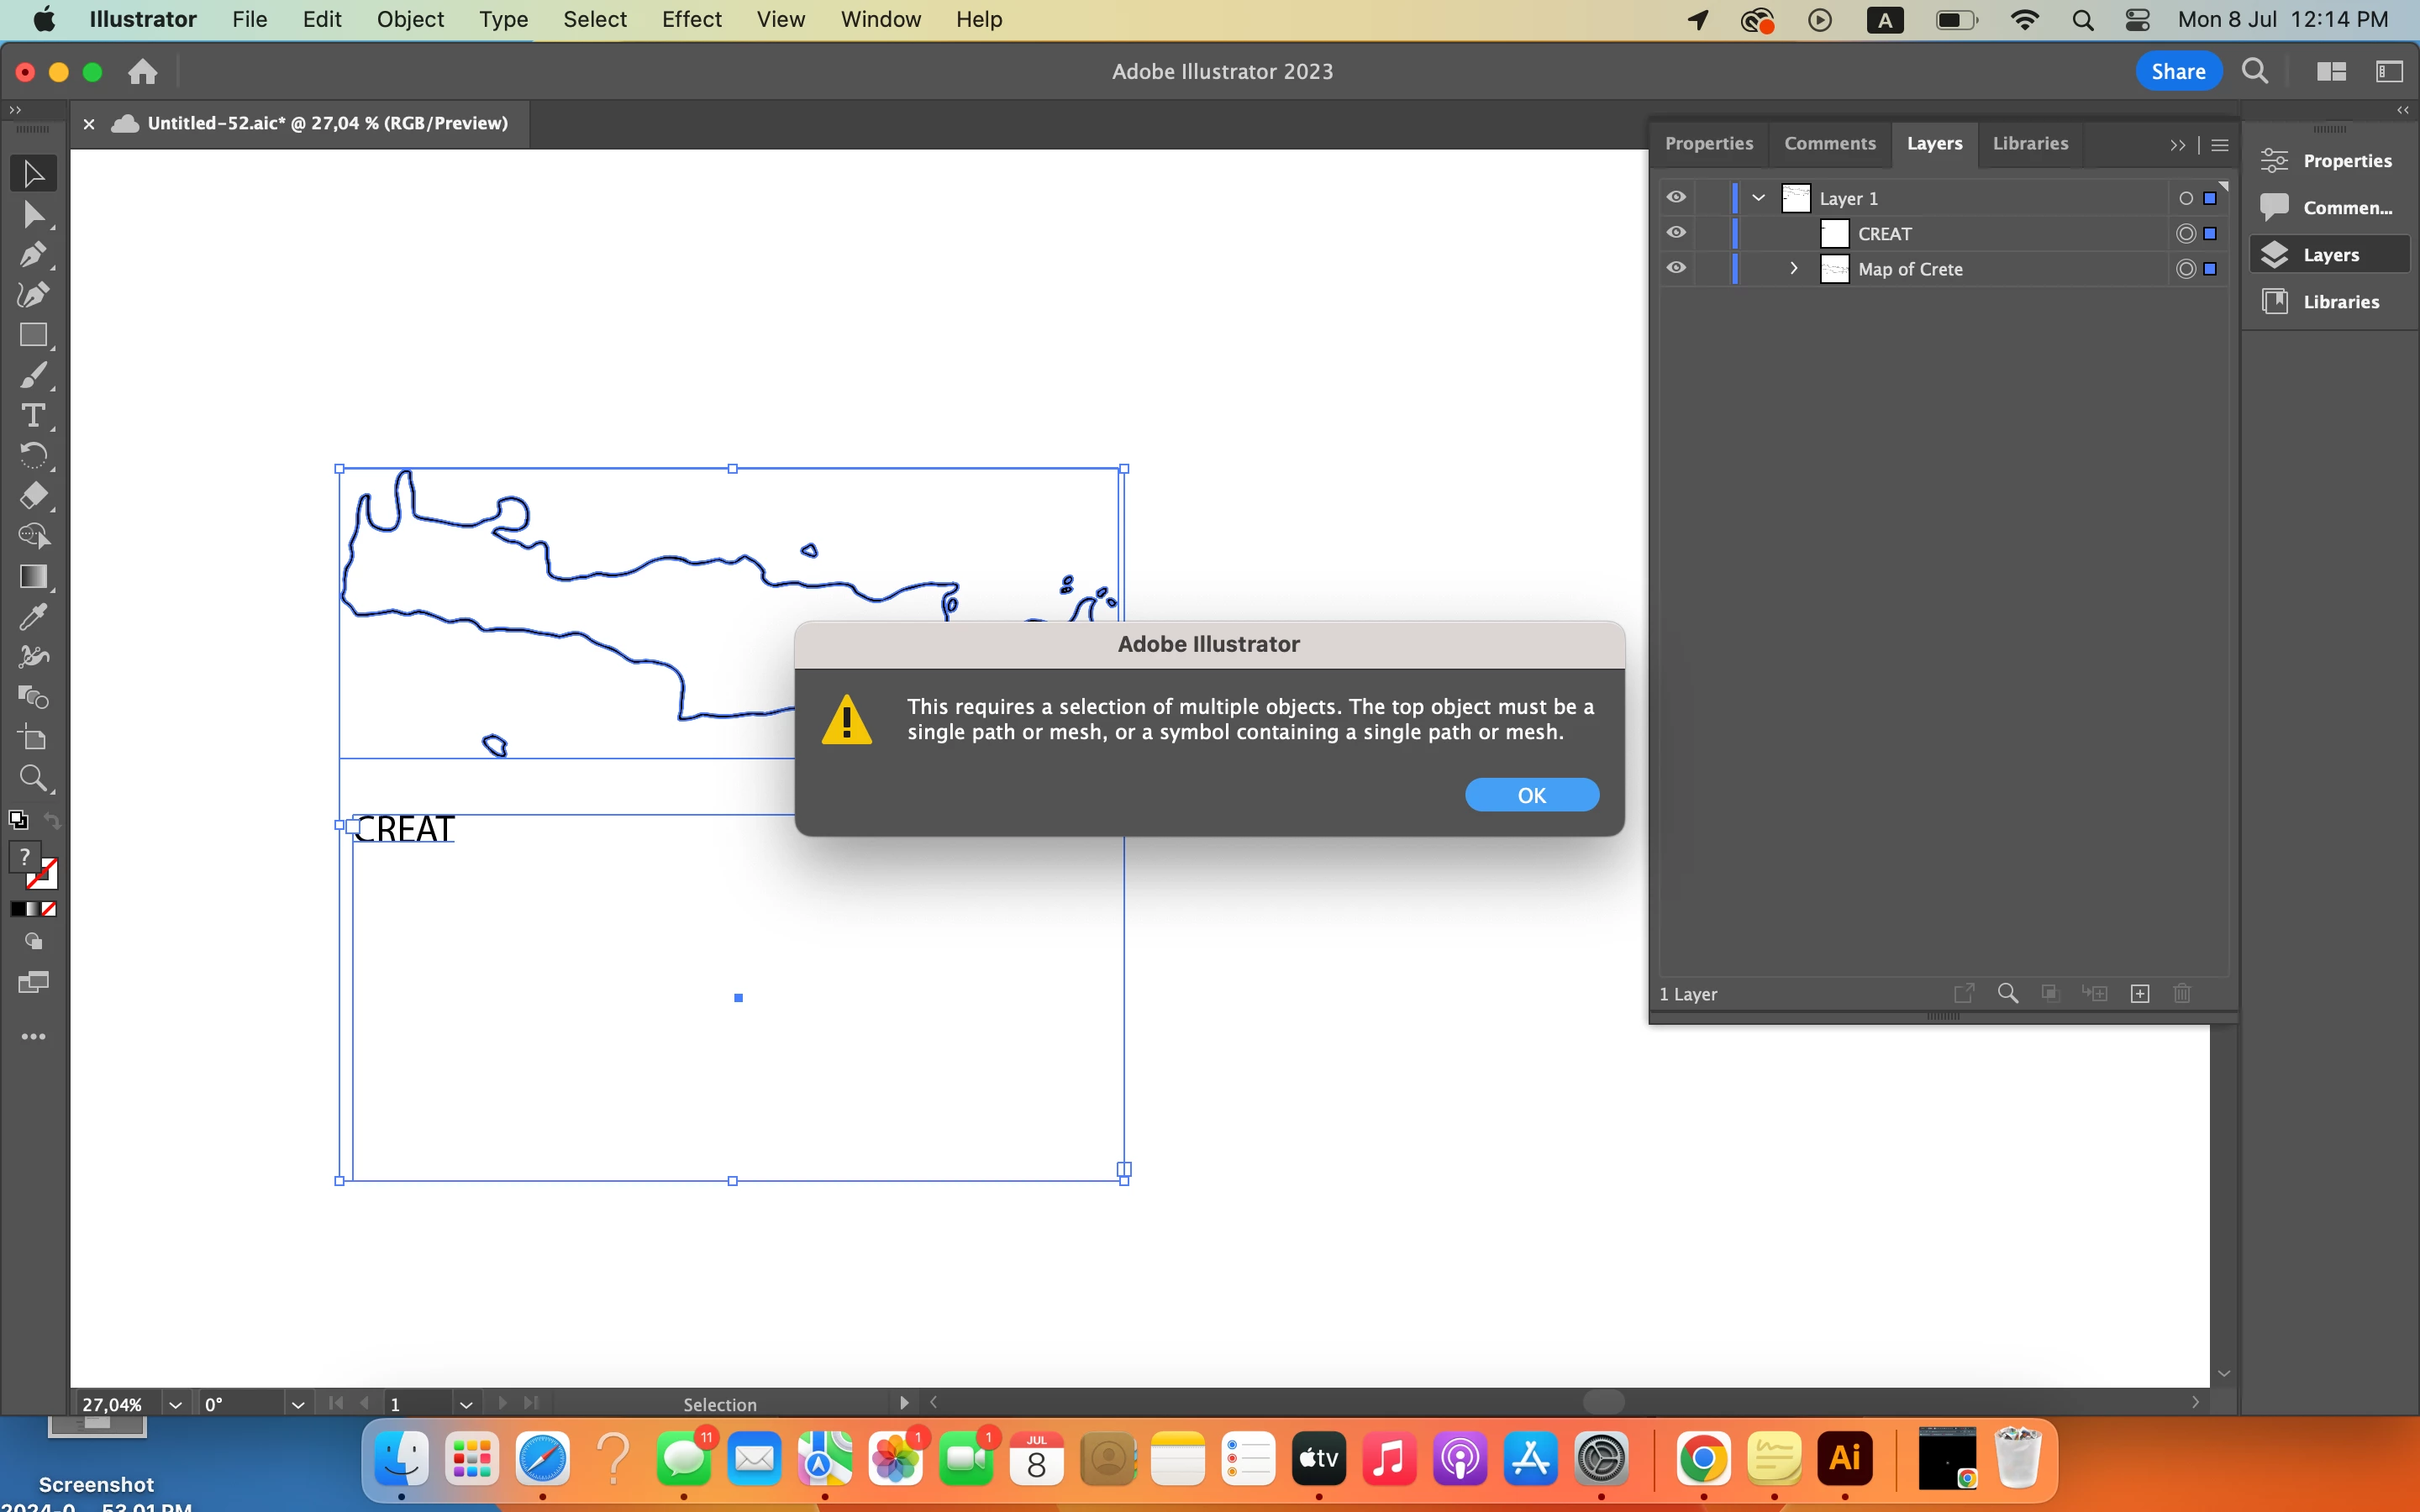
Task: Select the Eraser tool
Action: 32,496
